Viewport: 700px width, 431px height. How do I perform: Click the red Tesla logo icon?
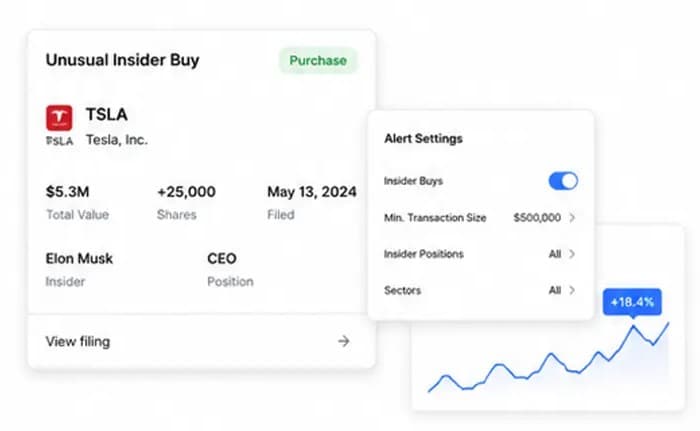[59, 118]
